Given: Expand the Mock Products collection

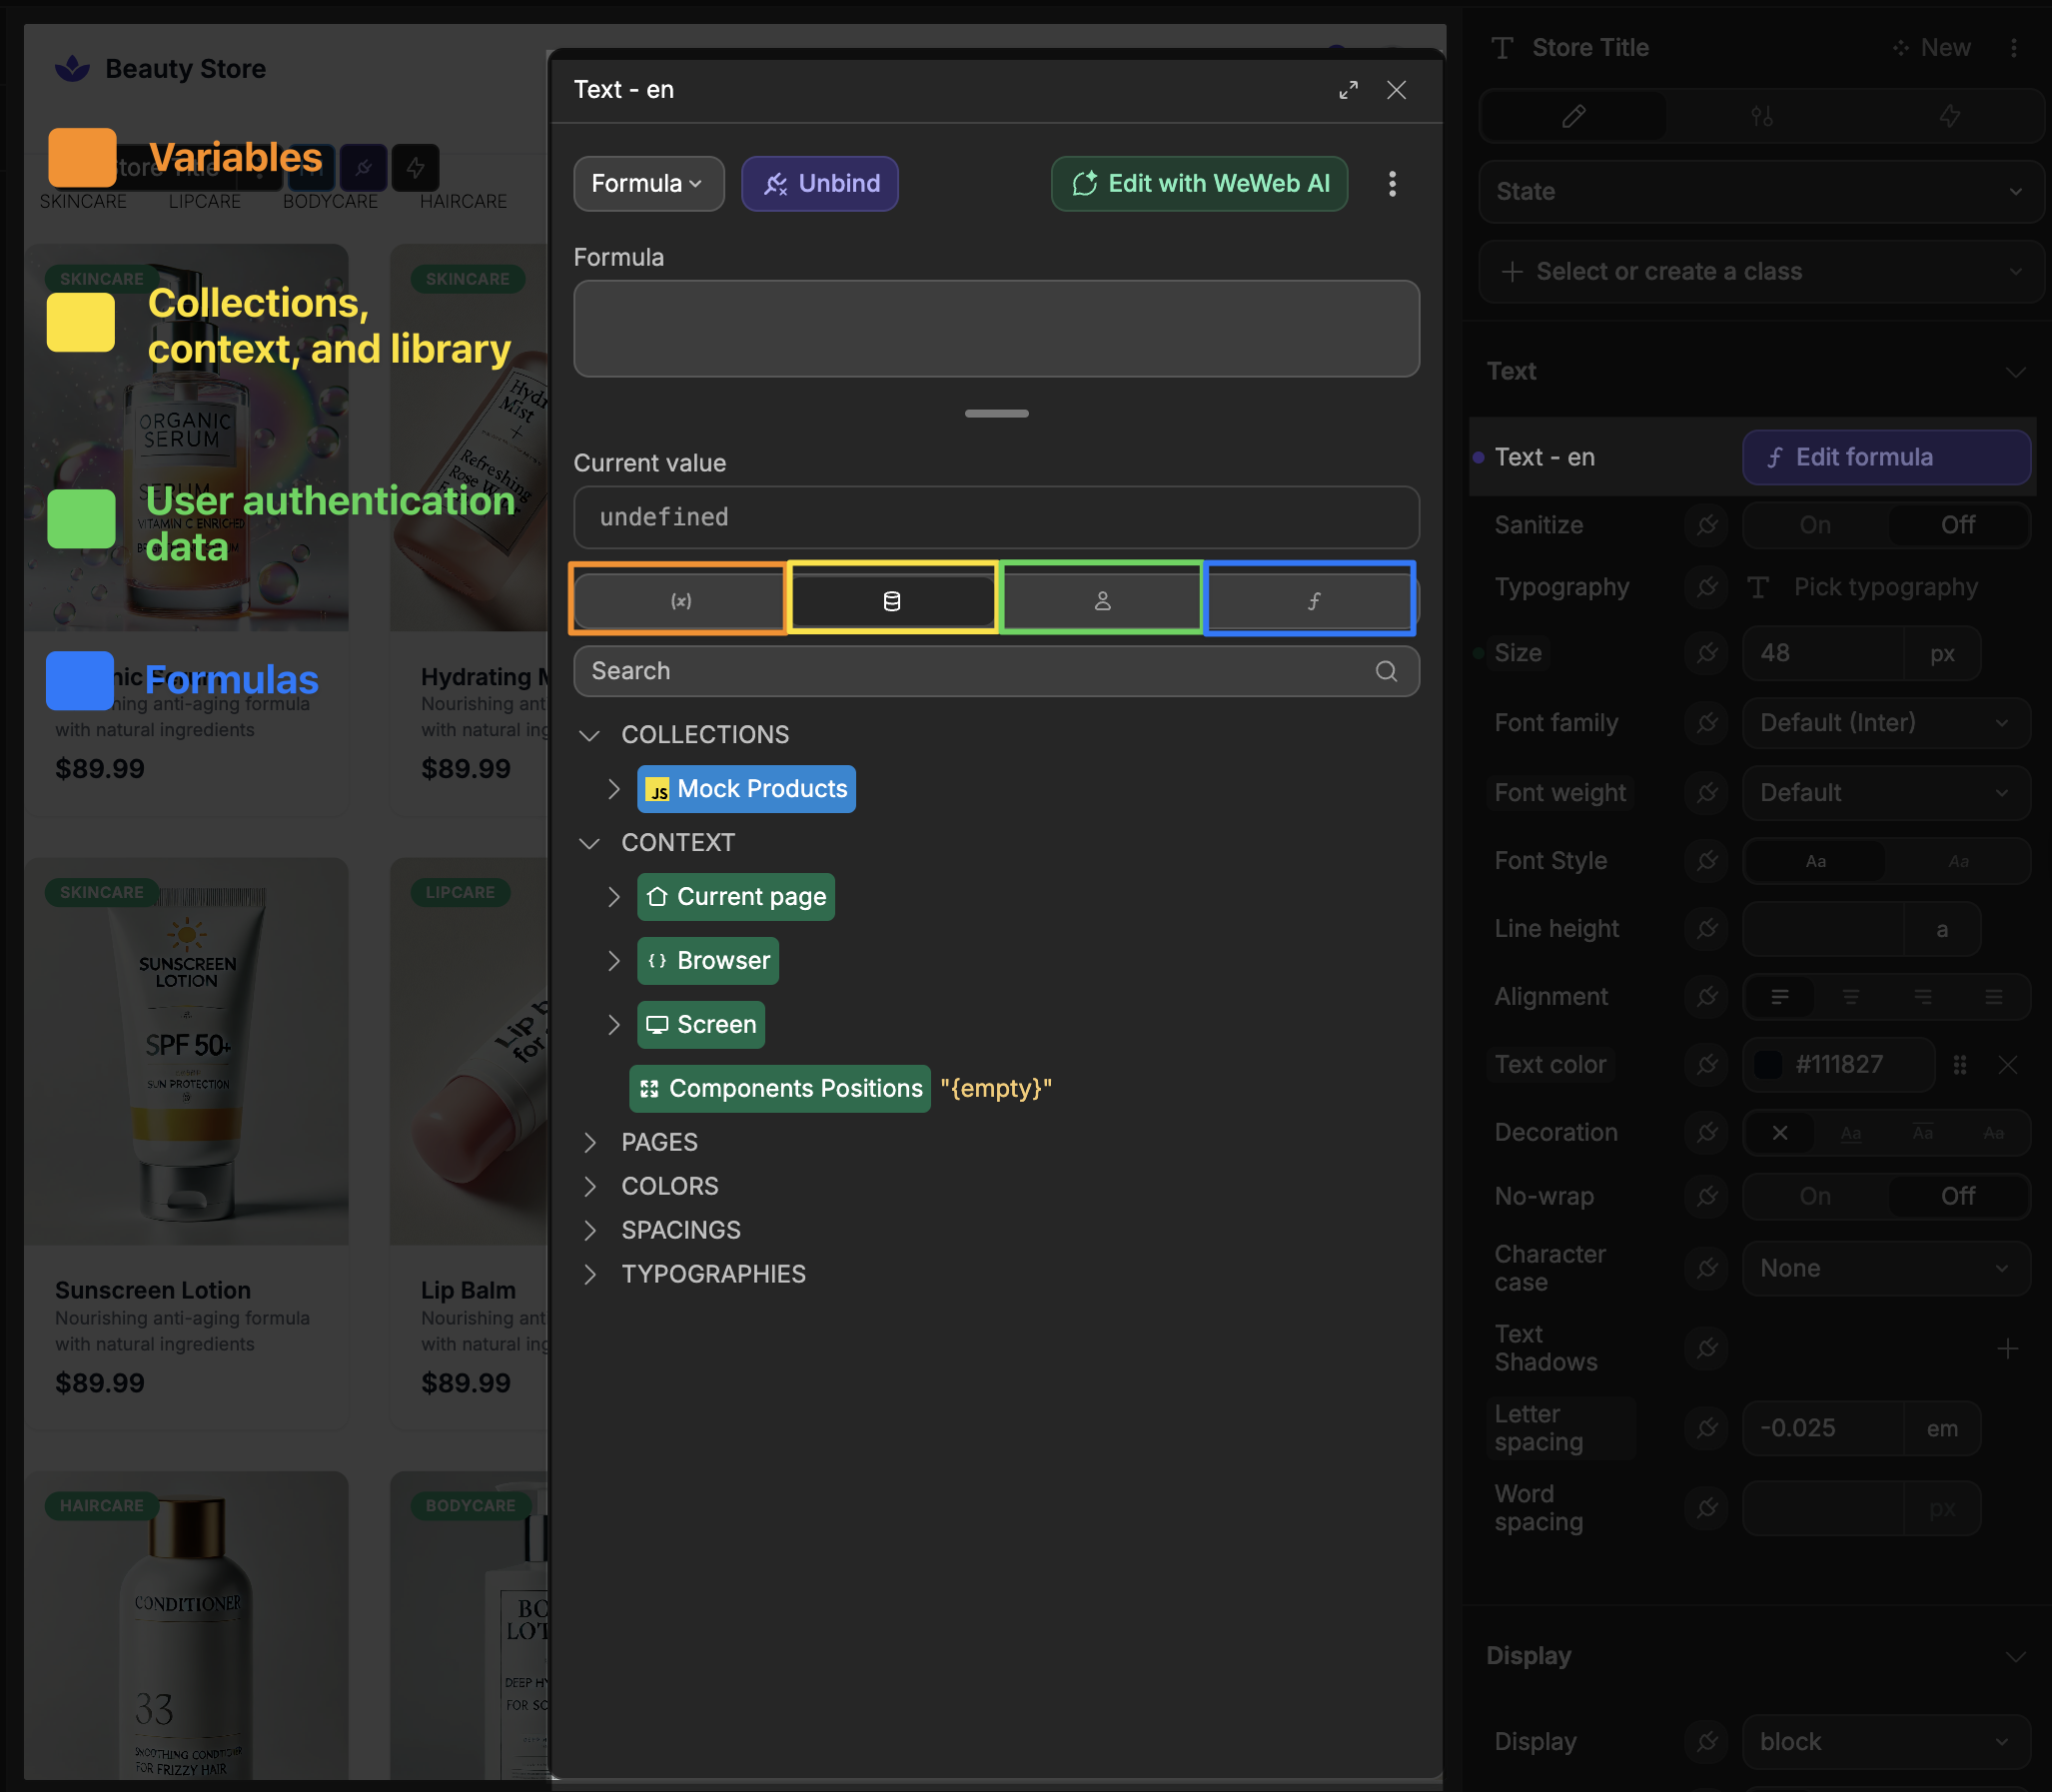Looking at the screenshot, I should 614,789.
